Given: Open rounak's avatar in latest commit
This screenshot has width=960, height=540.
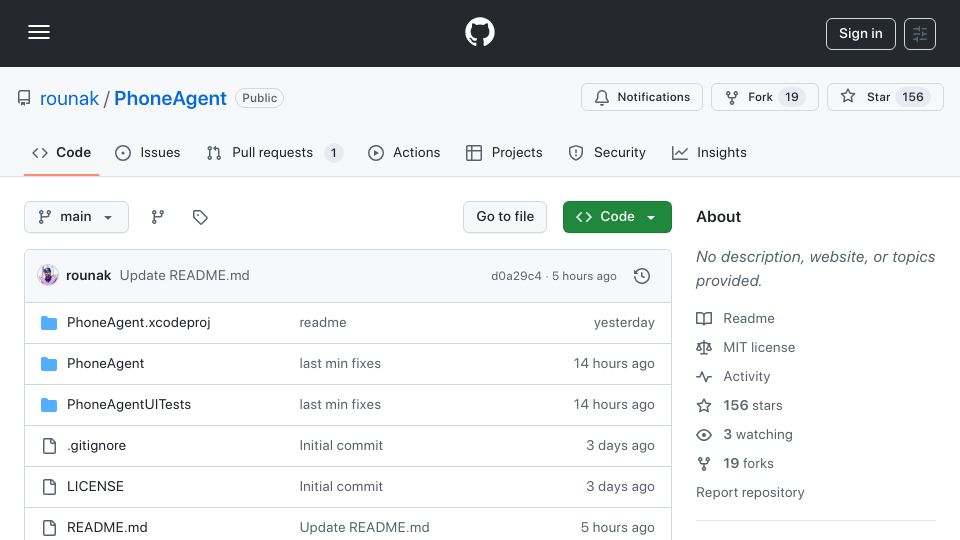Looking at the screenshot, I should click(x=48, y=276).
